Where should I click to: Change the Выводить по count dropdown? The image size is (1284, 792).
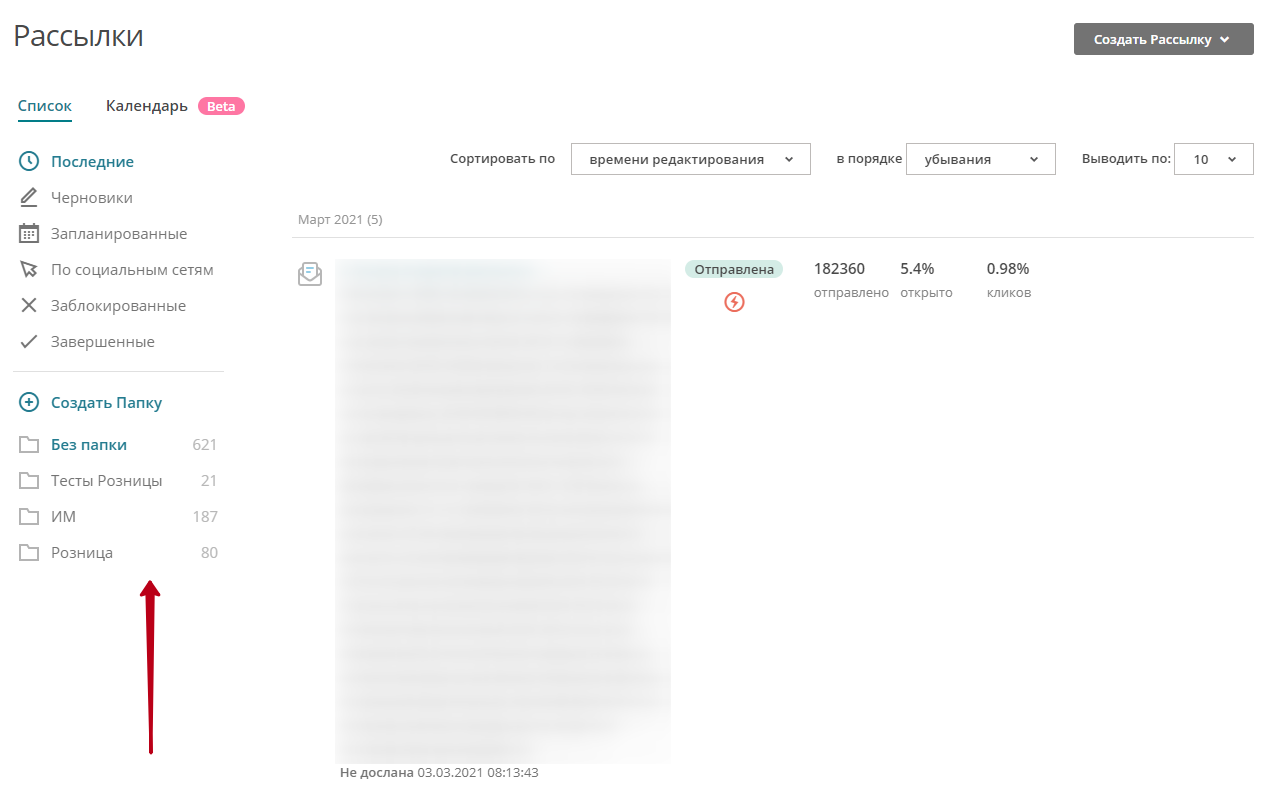click(1213, 159)
